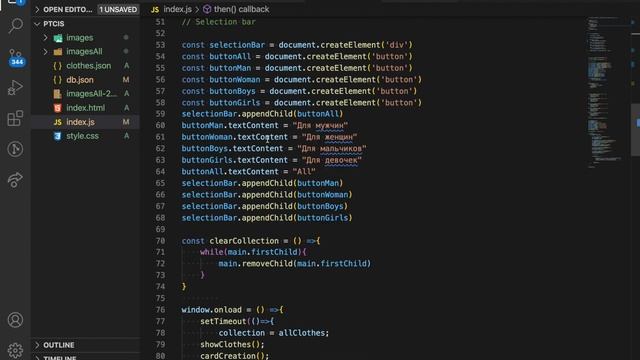
Task: Open the Live Share icon view
Action: [15, 180]
